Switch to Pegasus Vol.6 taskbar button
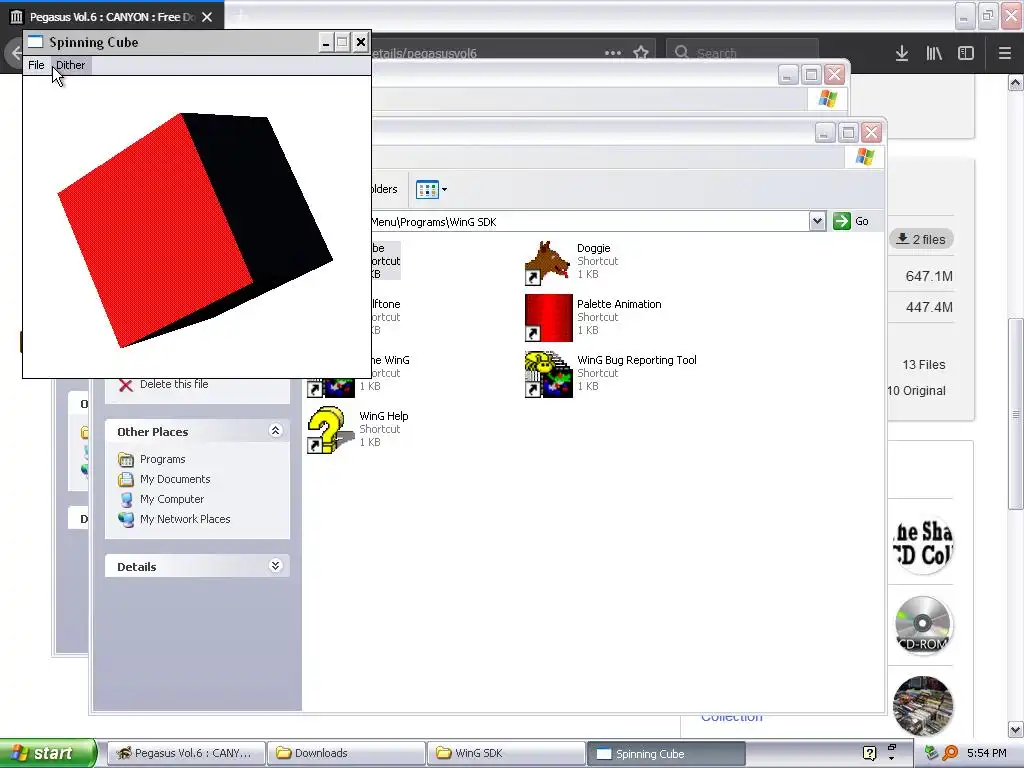The width and height of the screenshot is (1024, 768). click(x=186, y=753)
